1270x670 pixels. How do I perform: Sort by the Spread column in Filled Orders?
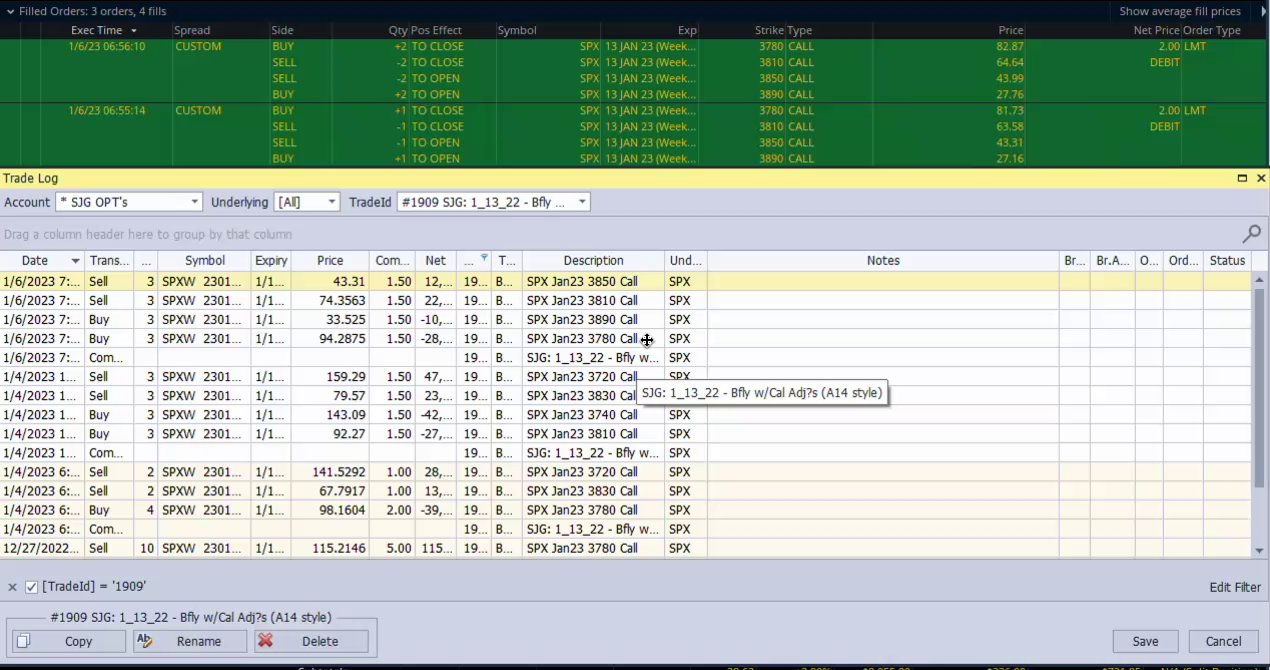(193, 30)
